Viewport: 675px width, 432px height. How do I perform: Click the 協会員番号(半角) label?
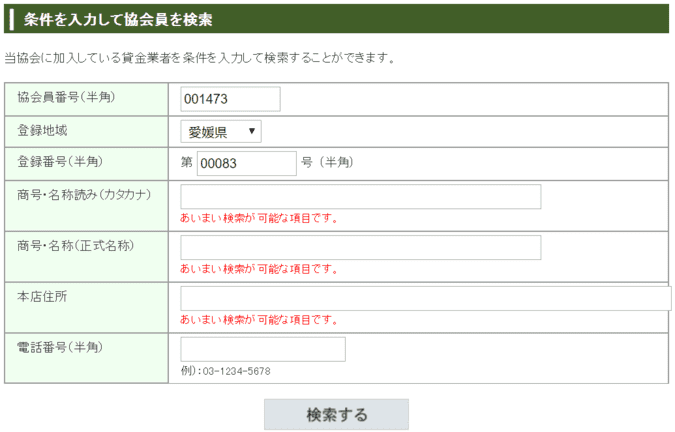(66, 97)
